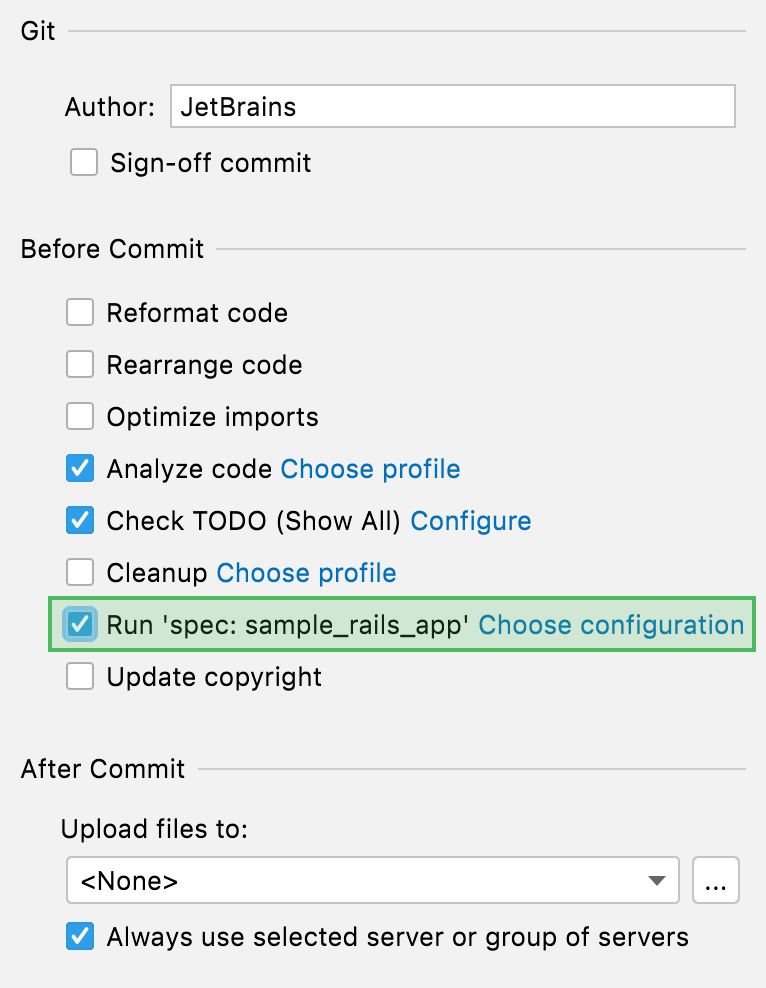This screenshot has width=766, height=988.
Task: Enable the Cleanup checkbox
Action: [80, 572]
